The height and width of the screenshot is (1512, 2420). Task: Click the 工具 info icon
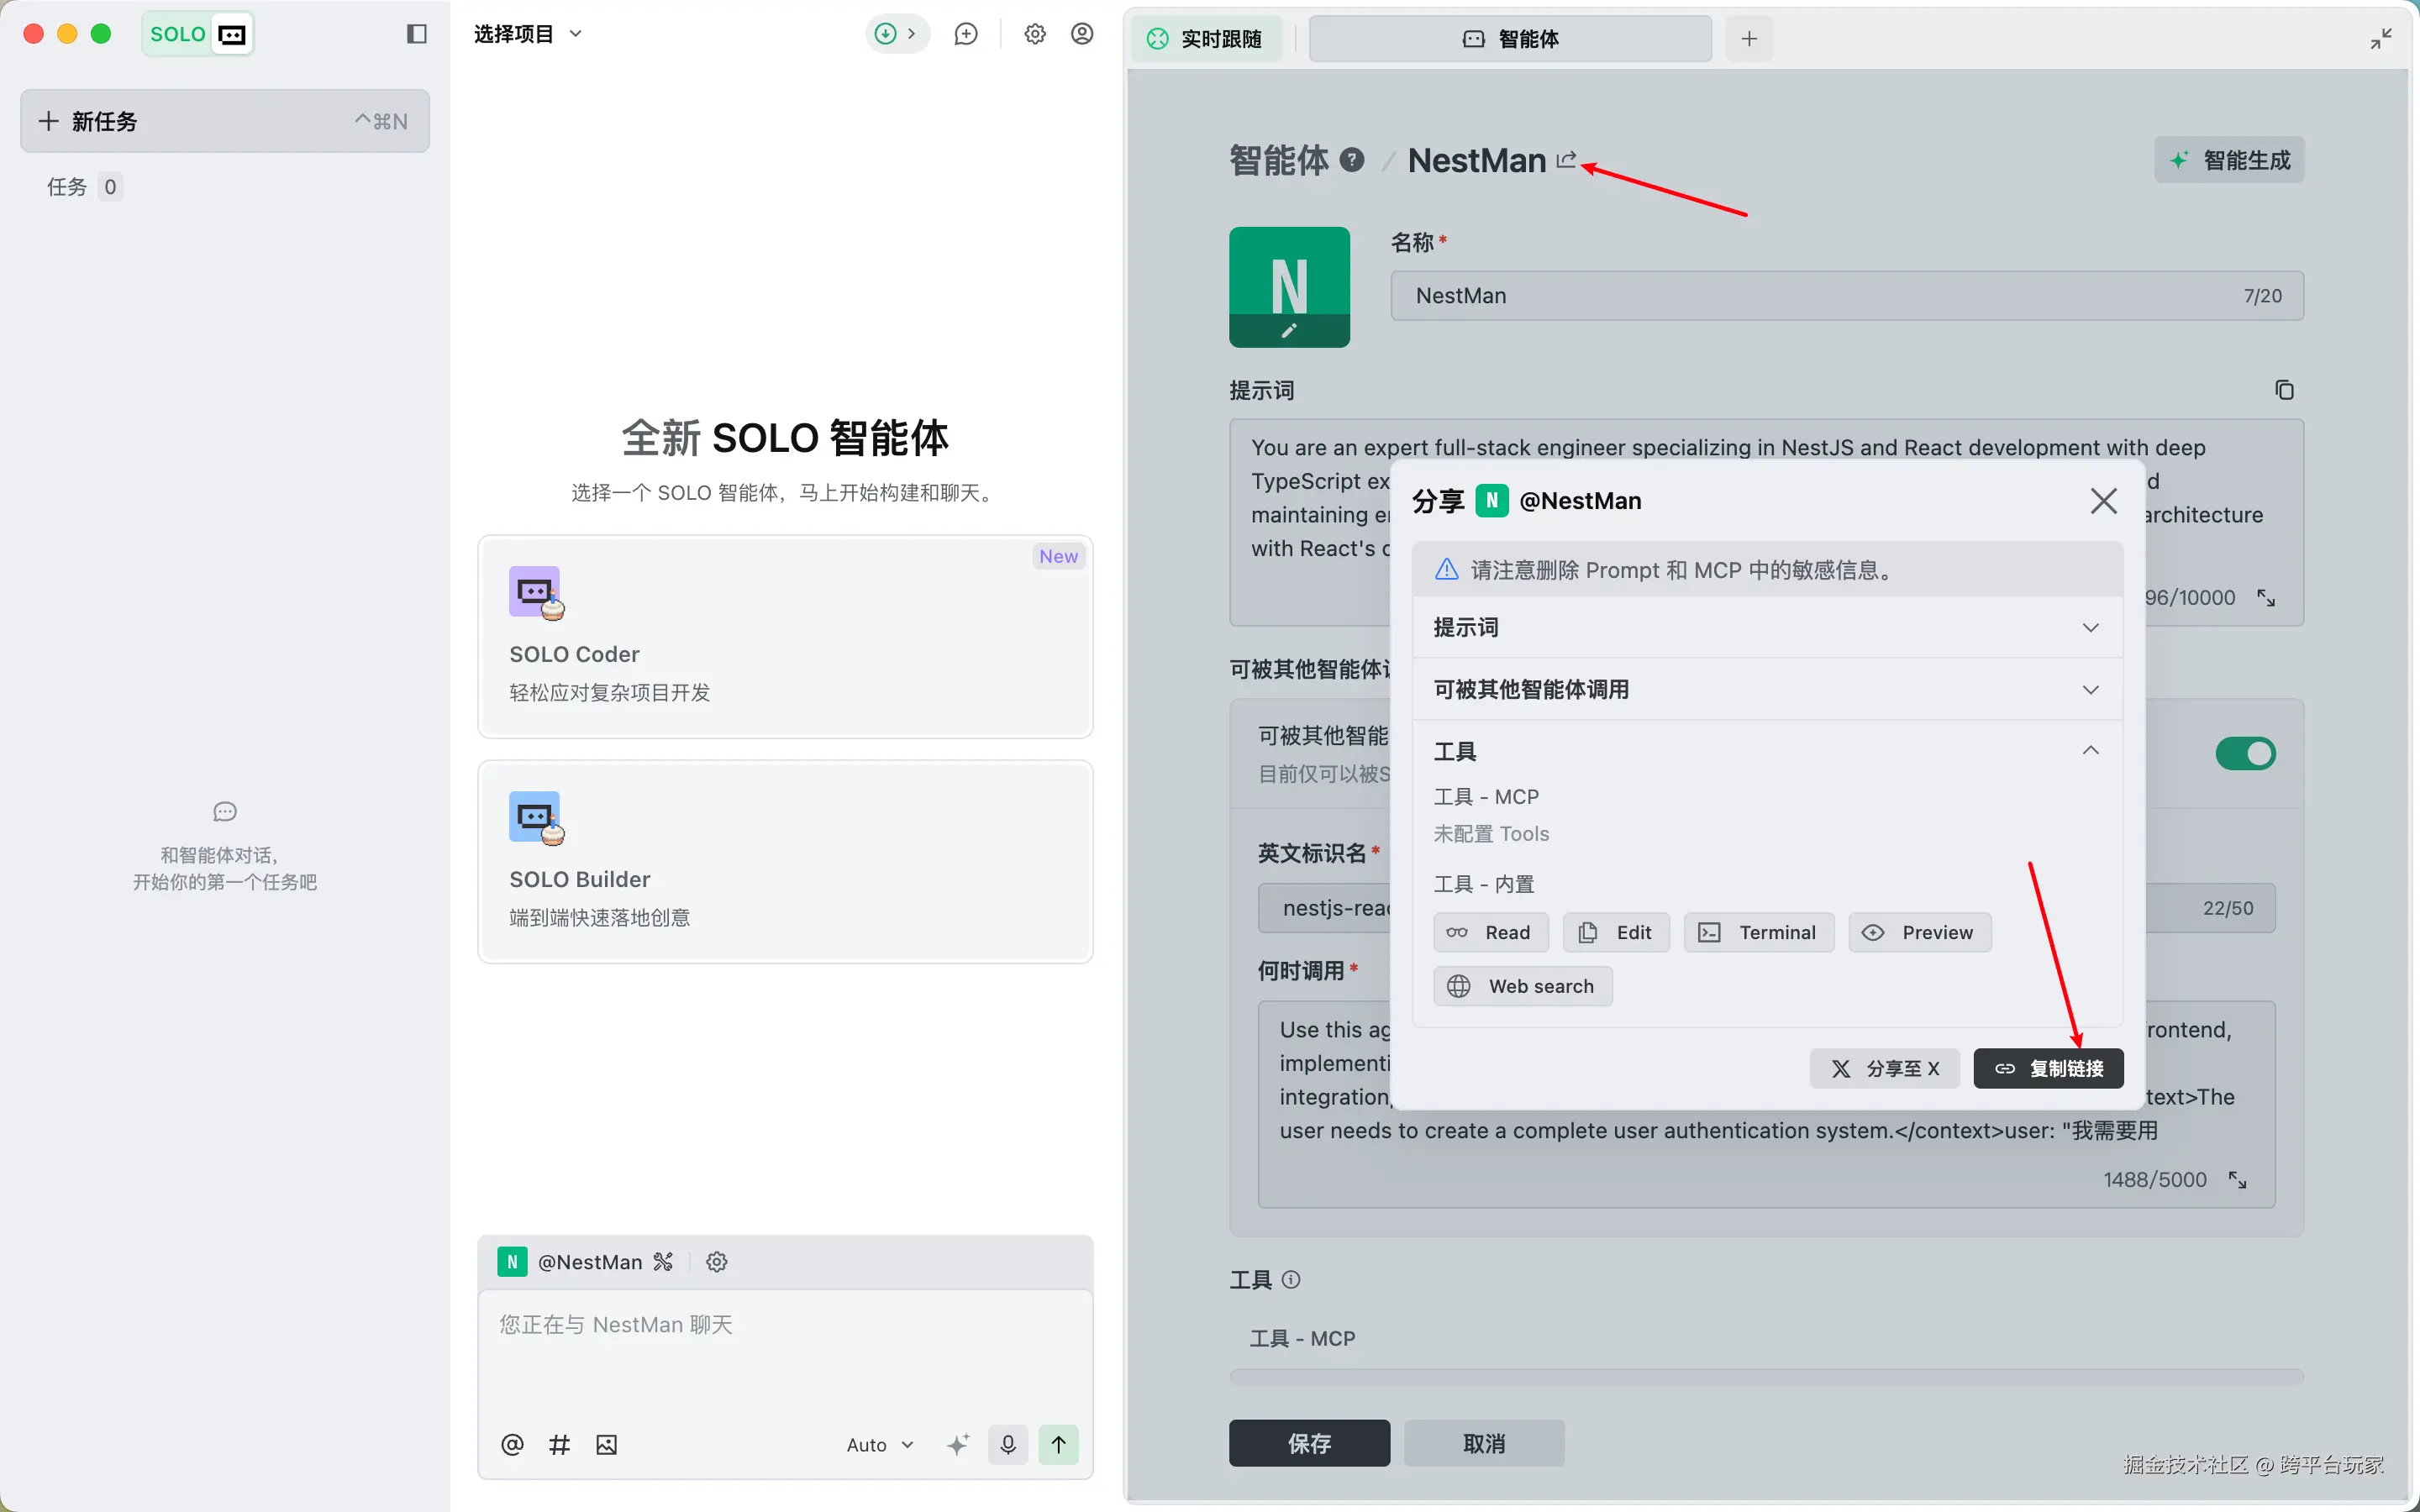[x=1291, y=1280]
